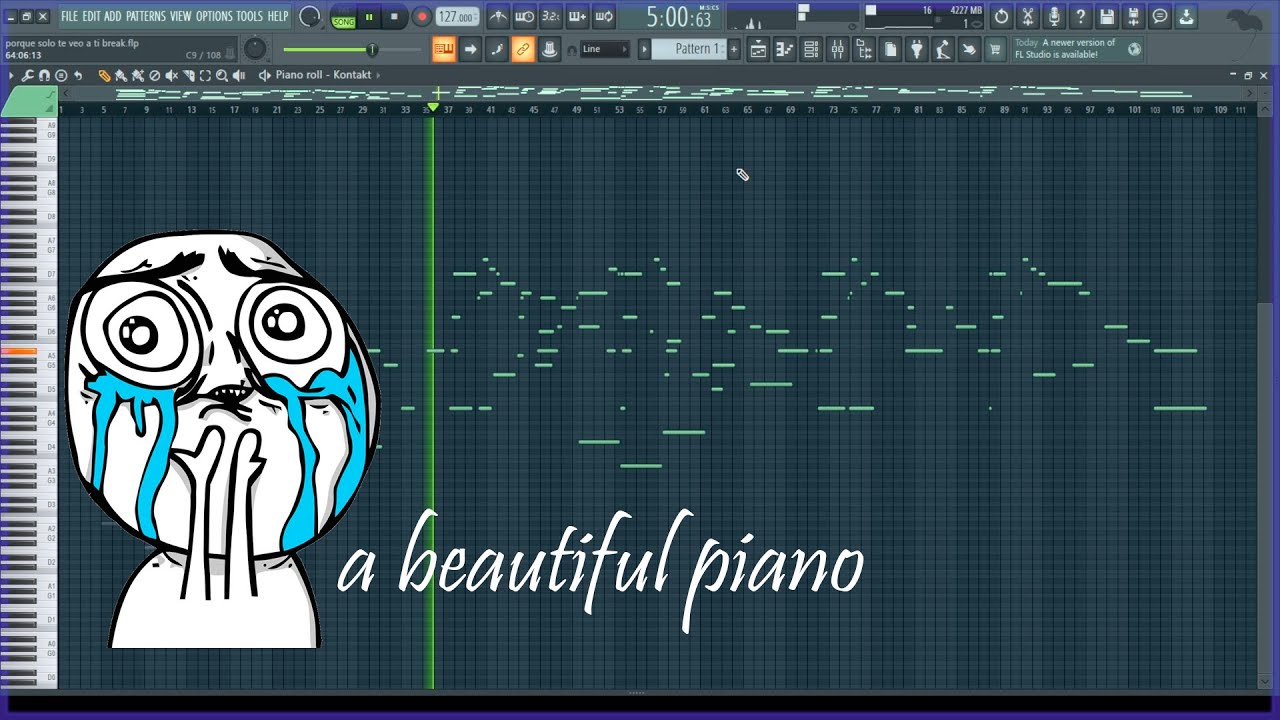
Task: Click the red record button
Action: pyautogui.click(x=422, y=17)
